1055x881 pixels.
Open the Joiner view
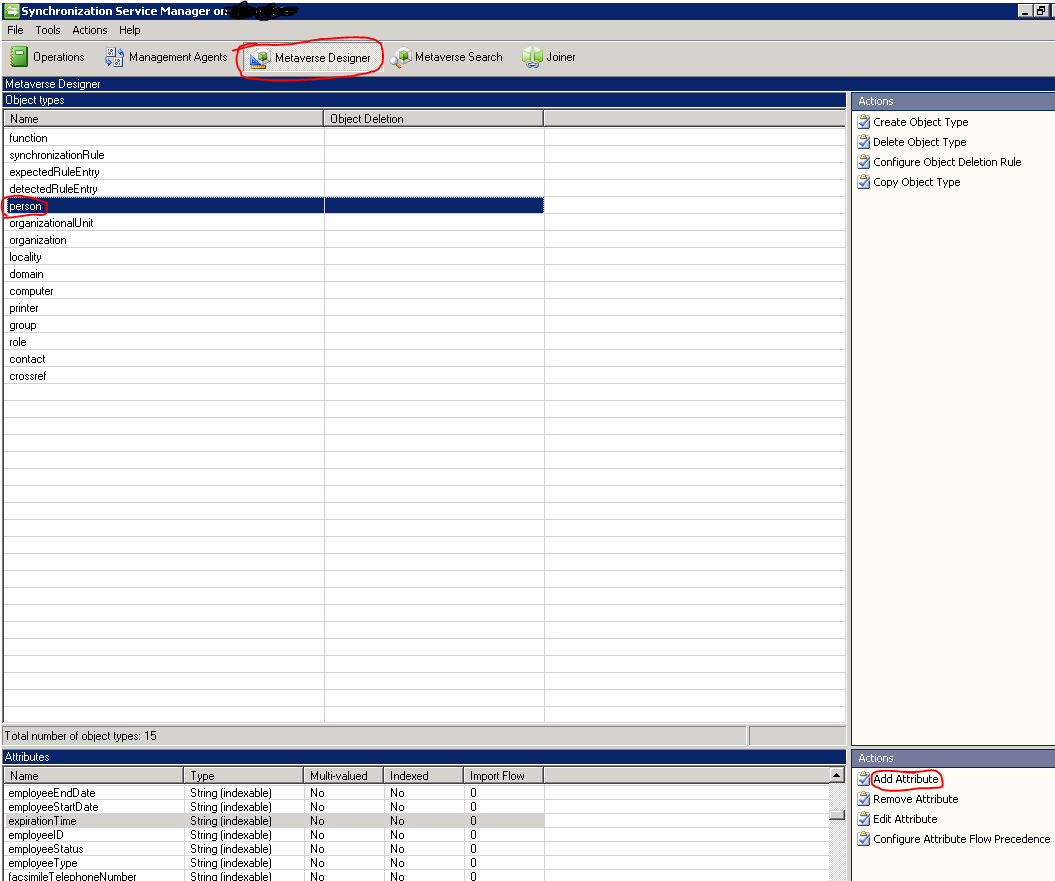[548, 57]
